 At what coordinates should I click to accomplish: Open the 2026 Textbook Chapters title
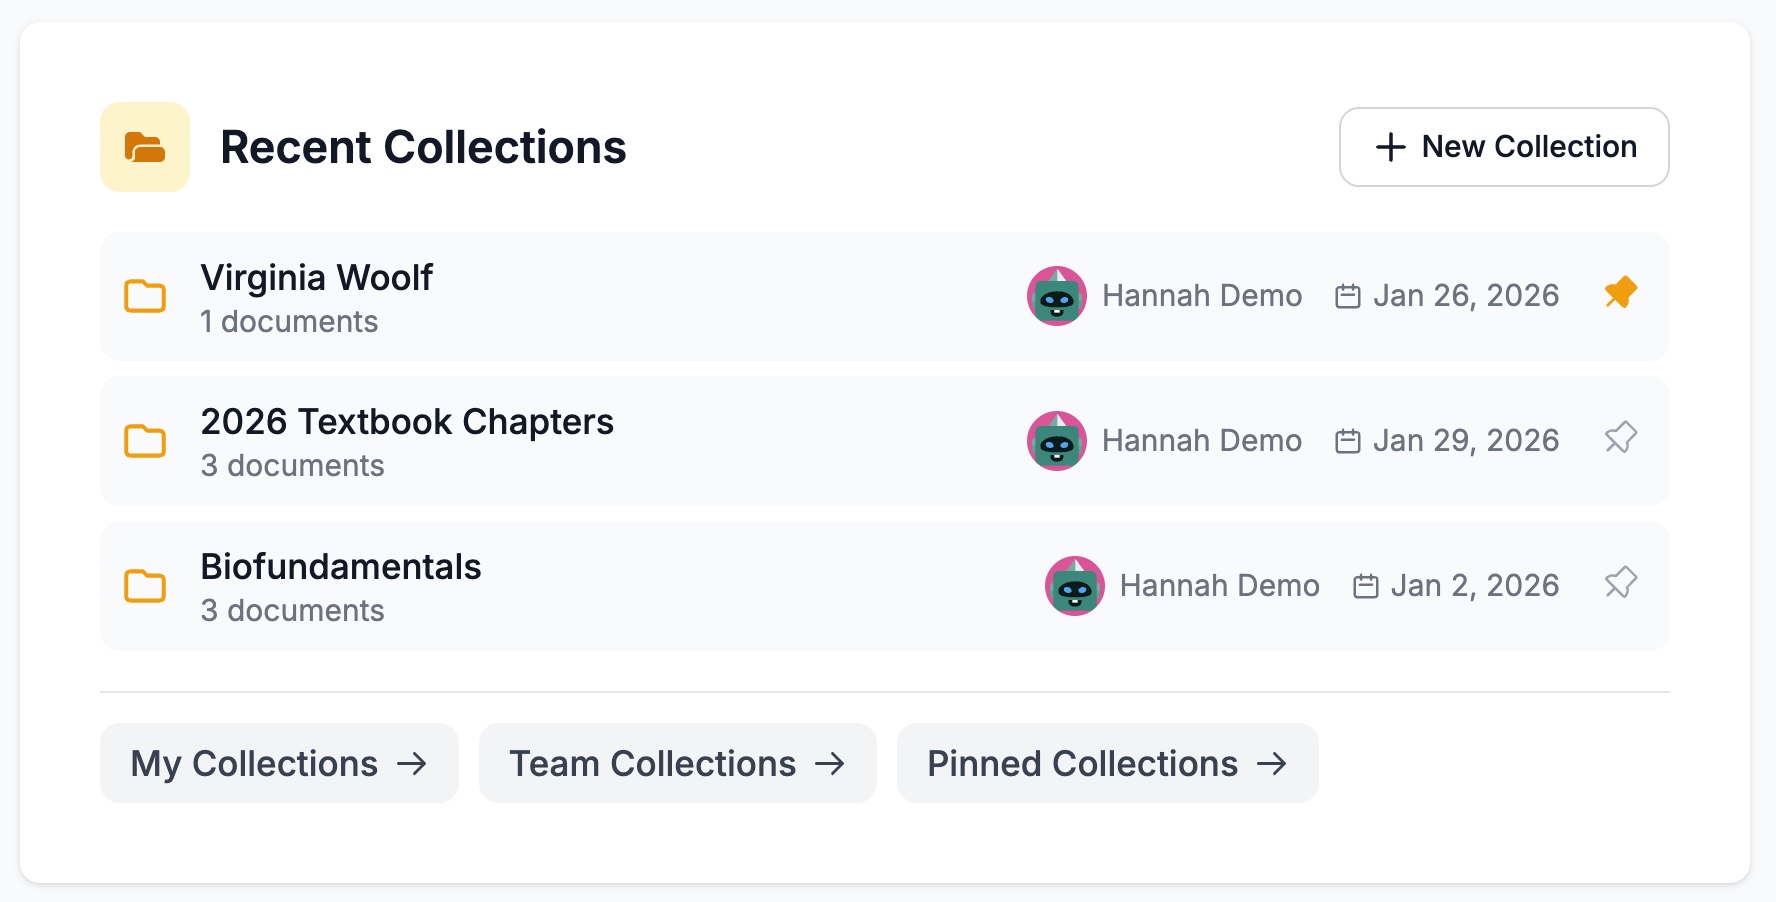(407, 422)
